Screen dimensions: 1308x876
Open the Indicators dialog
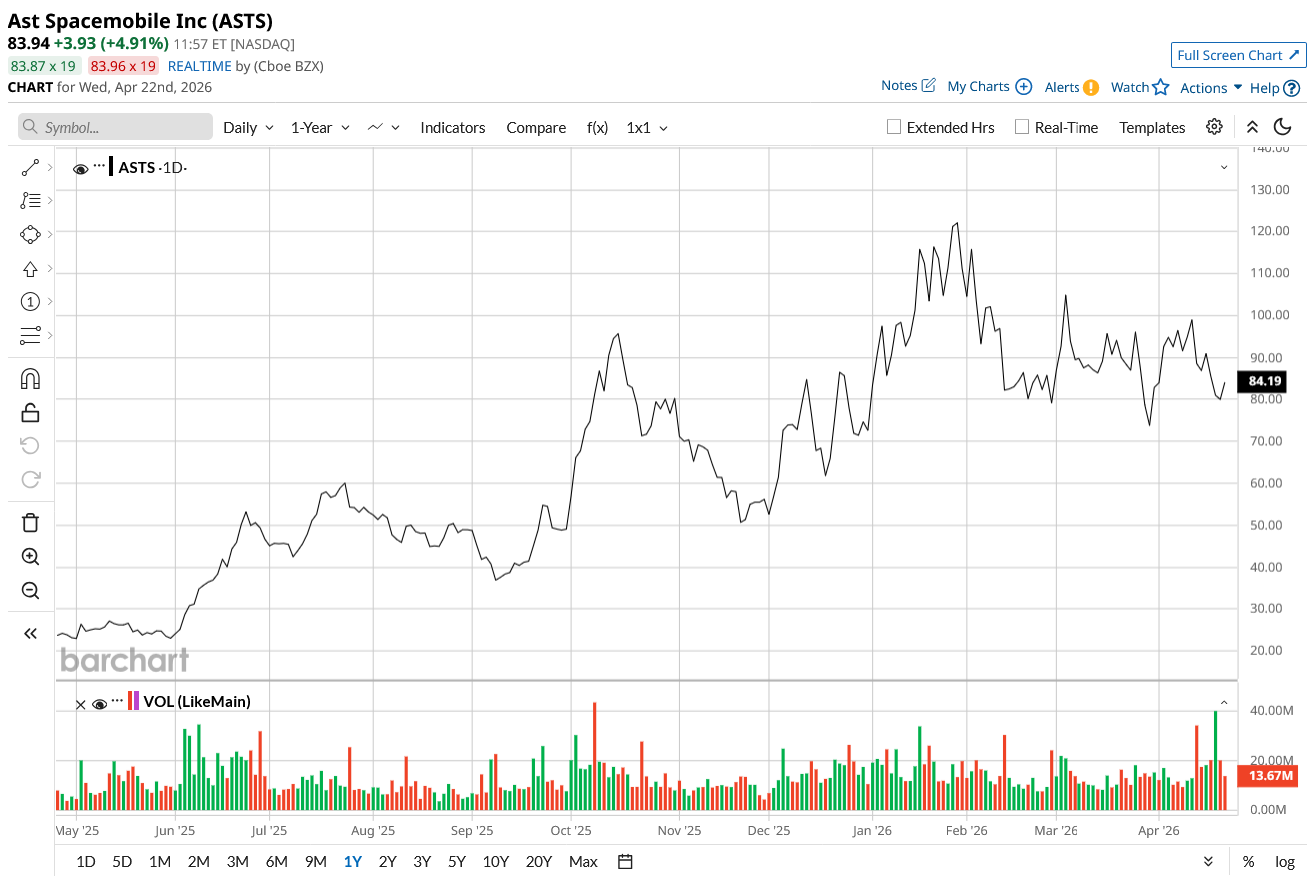point(453,128)
